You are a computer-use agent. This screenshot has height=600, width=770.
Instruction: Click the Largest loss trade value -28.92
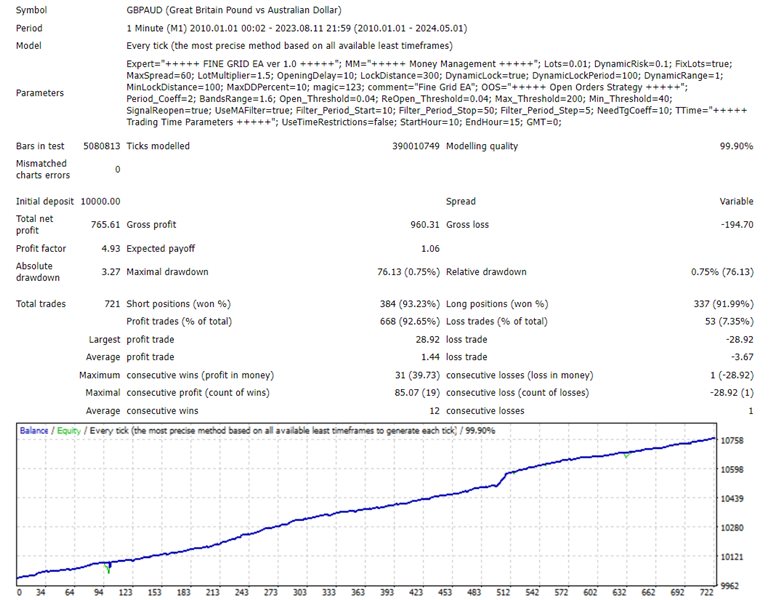[x=739, y=339]
